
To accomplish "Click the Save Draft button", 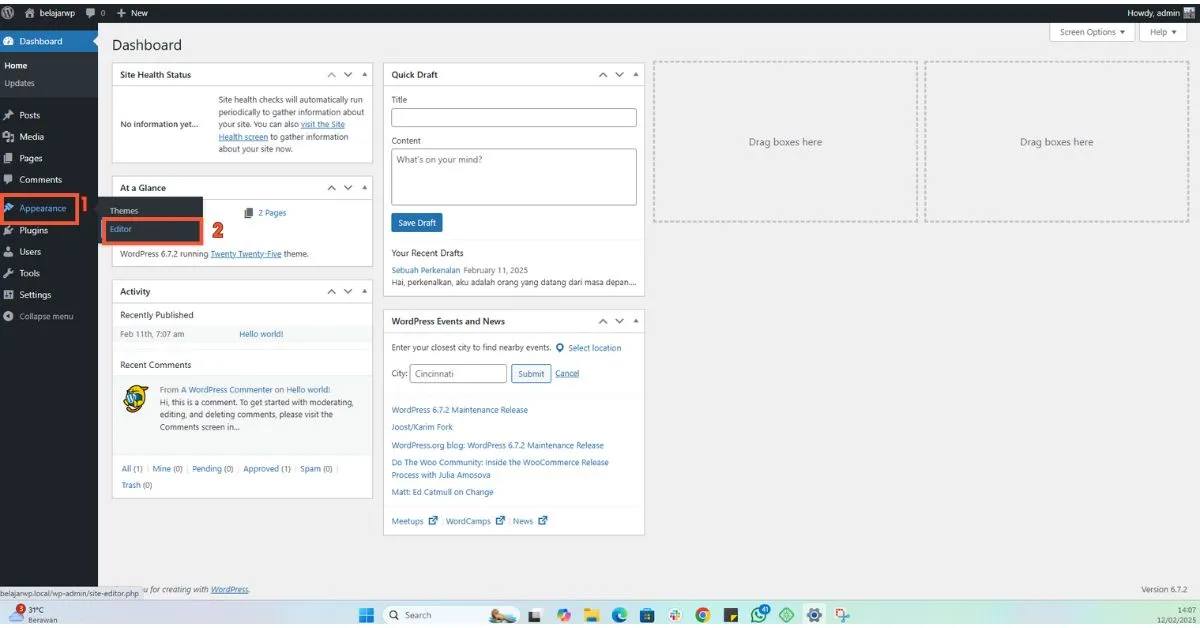I will point(416,222).
